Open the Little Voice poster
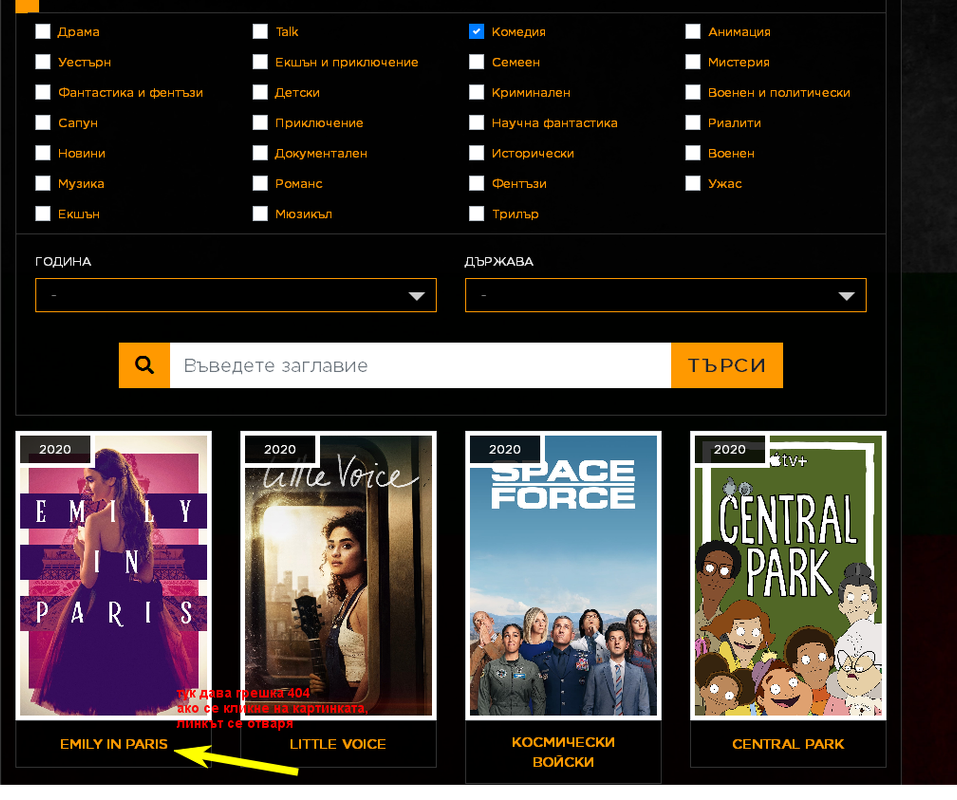 tap(338, 575)
